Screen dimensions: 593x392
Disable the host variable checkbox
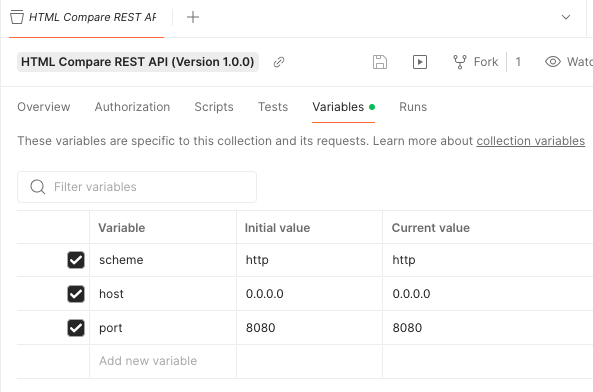pyautogui.click(x=76, y=294)
